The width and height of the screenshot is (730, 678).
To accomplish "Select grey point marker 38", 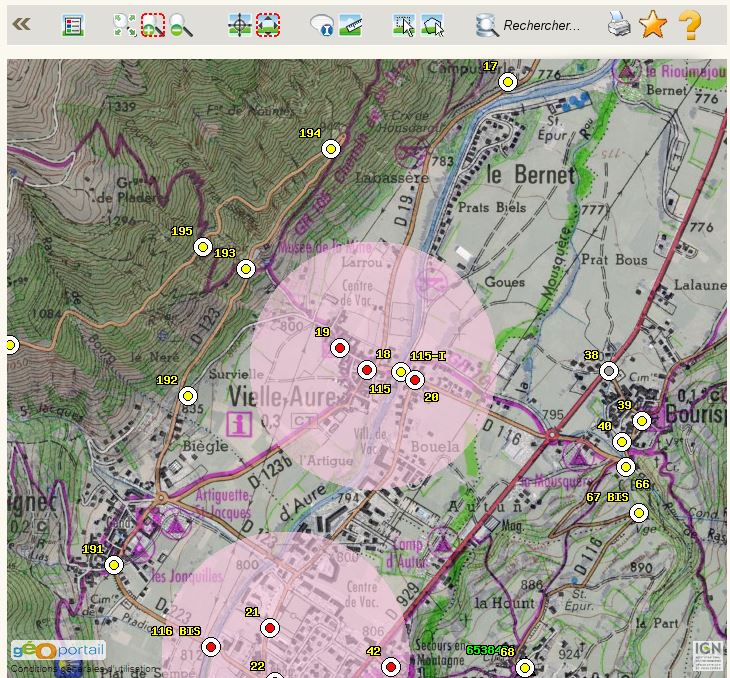I will click(609, 371).
